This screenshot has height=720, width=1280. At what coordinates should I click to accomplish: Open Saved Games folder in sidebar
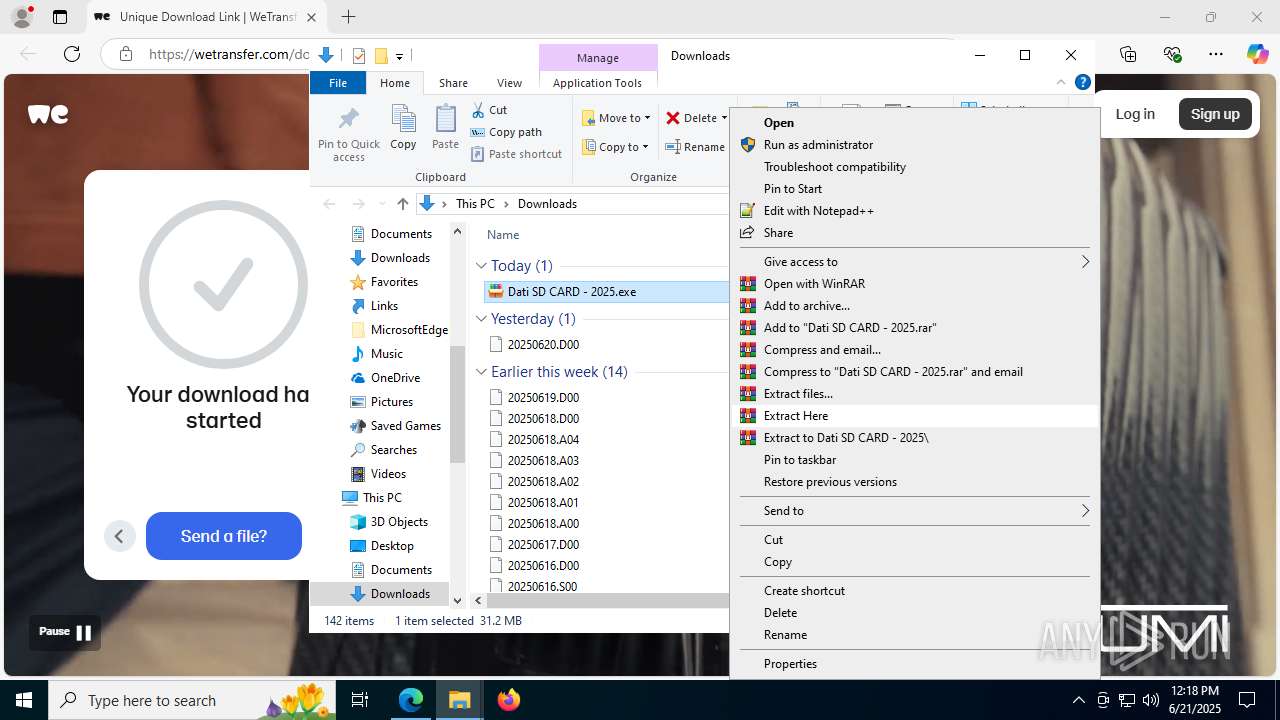coord(405,426)
